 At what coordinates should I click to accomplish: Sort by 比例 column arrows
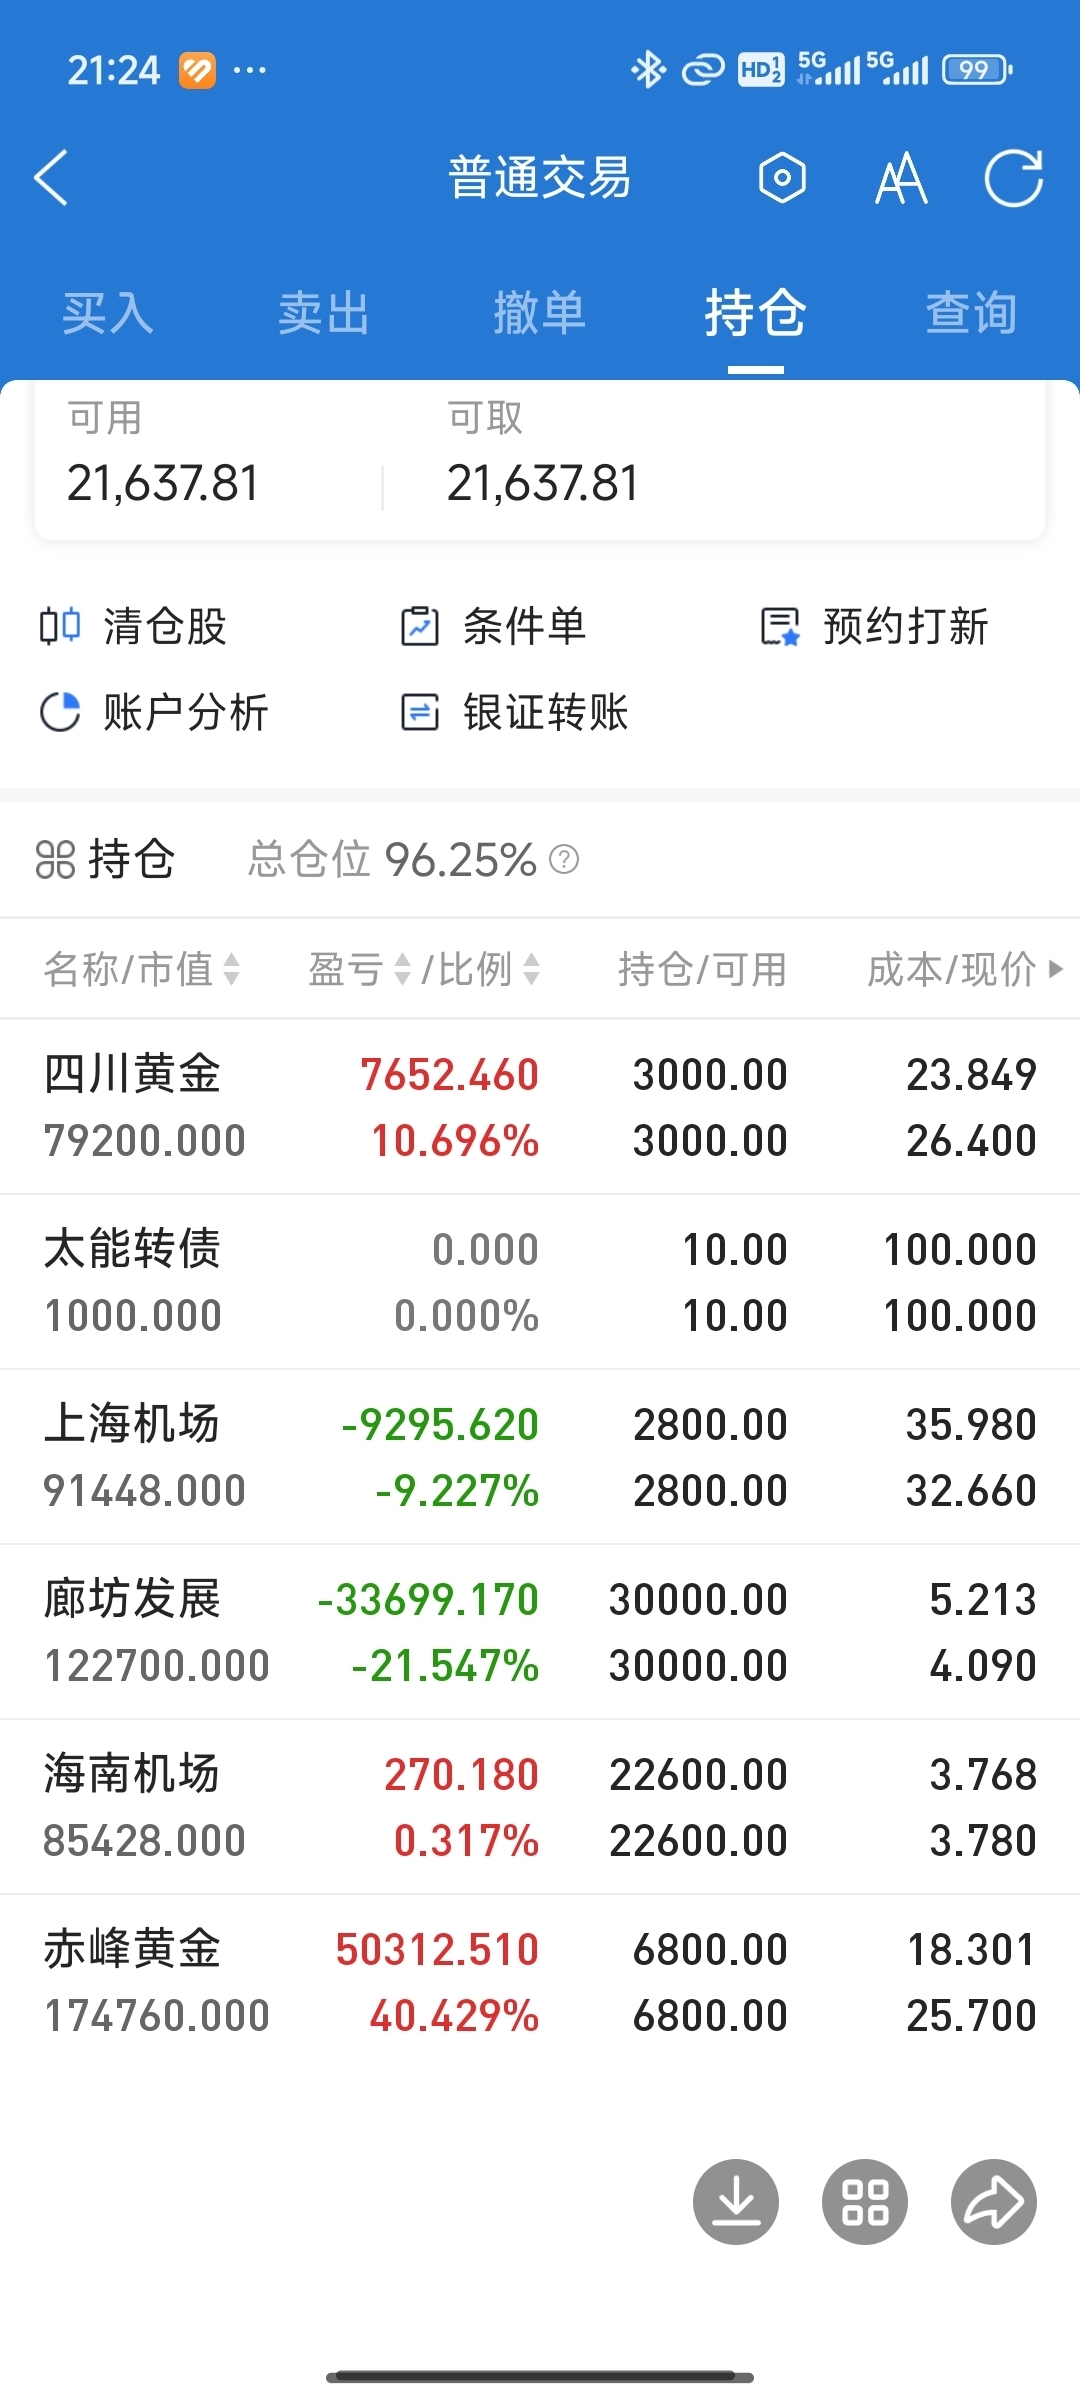tap(532, 969)
